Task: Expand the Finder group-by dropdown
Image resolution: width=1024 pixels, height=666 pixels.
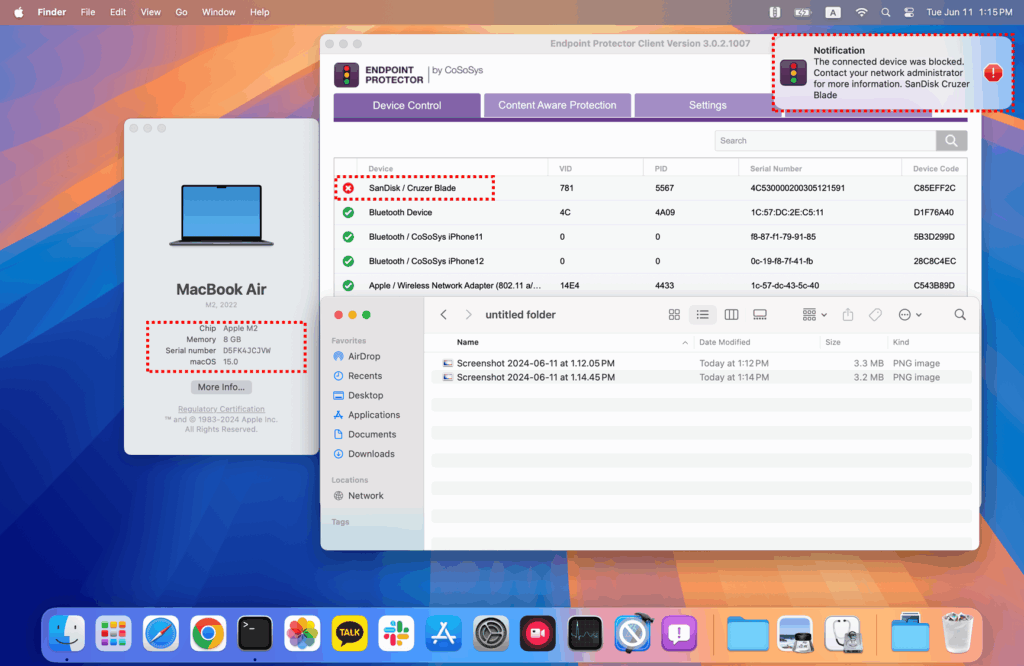Action: 814,315
